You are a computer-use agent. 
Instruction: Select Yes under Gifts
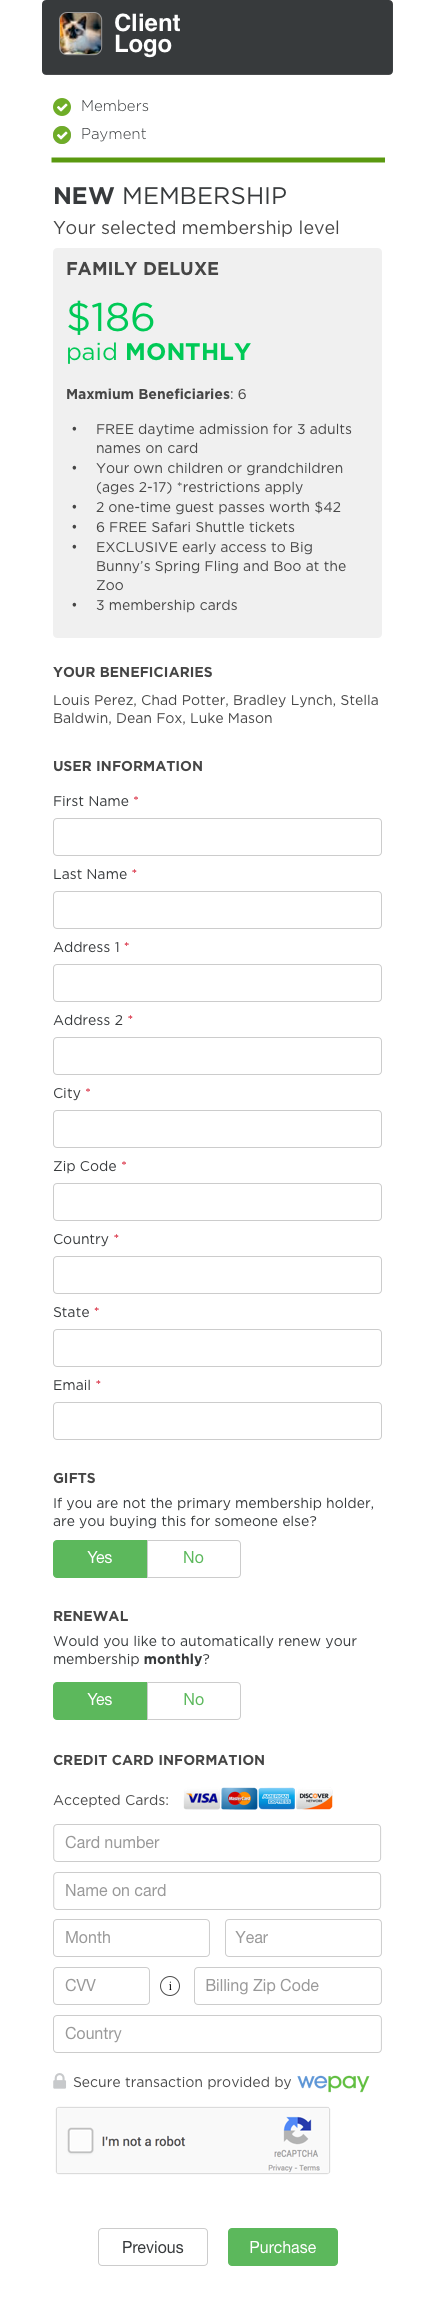pyautogui.click(x=100, y=1559)
